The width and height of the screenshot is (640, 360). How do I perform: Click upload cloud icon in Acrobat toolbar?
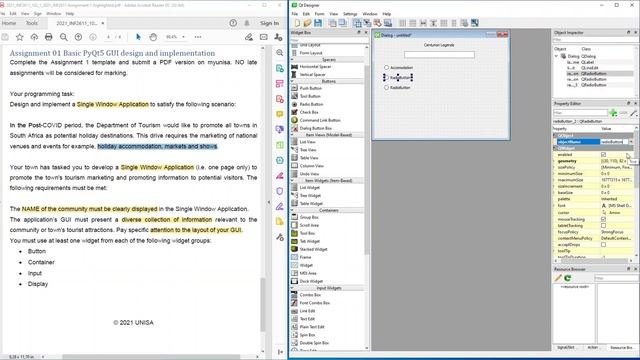coord(34,37)
